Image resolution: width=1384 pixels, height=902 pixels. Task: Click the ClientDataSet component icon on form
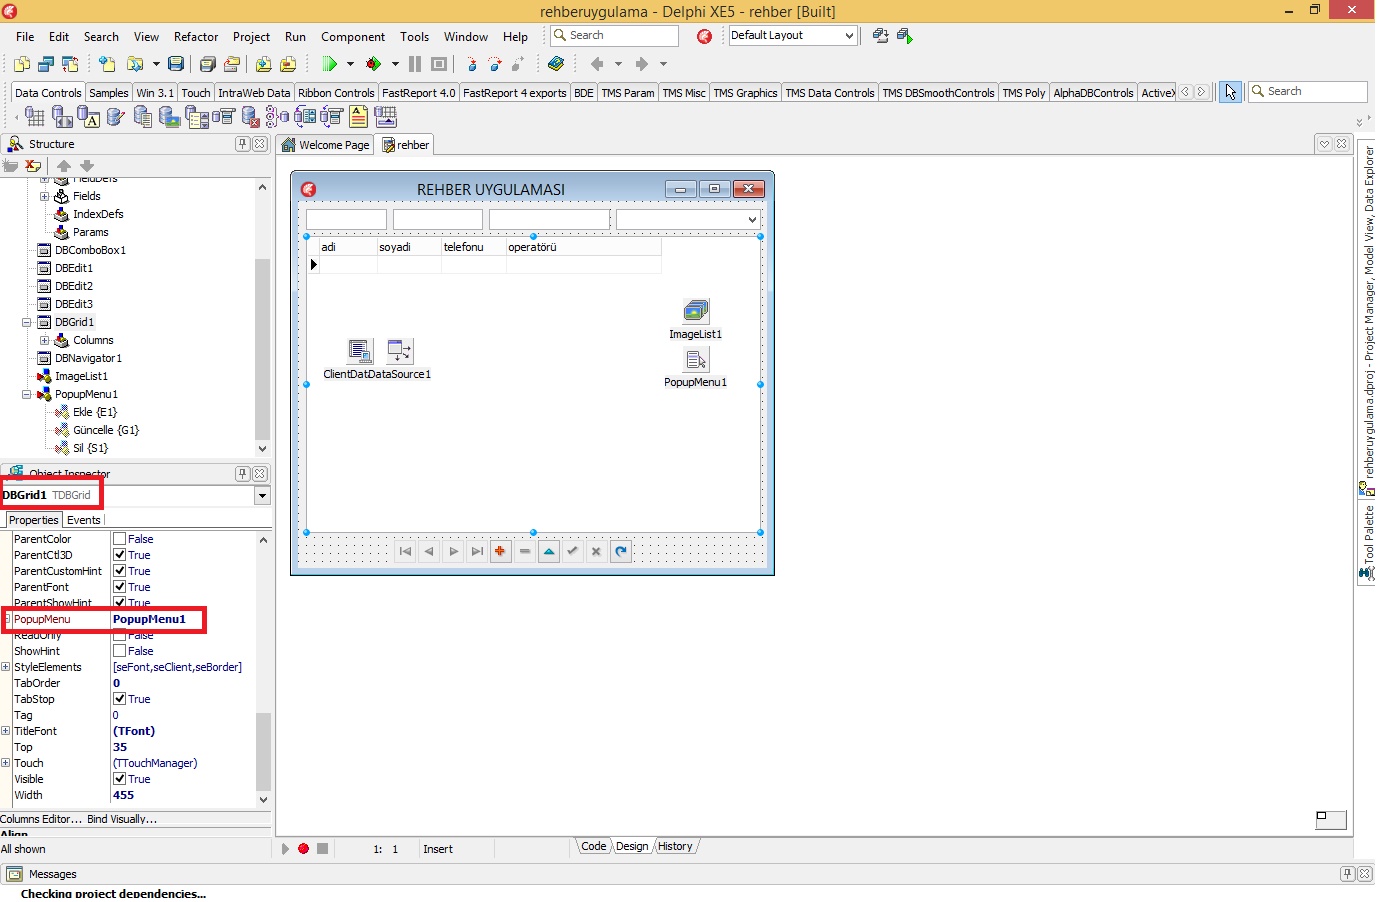tap(359, 351)
